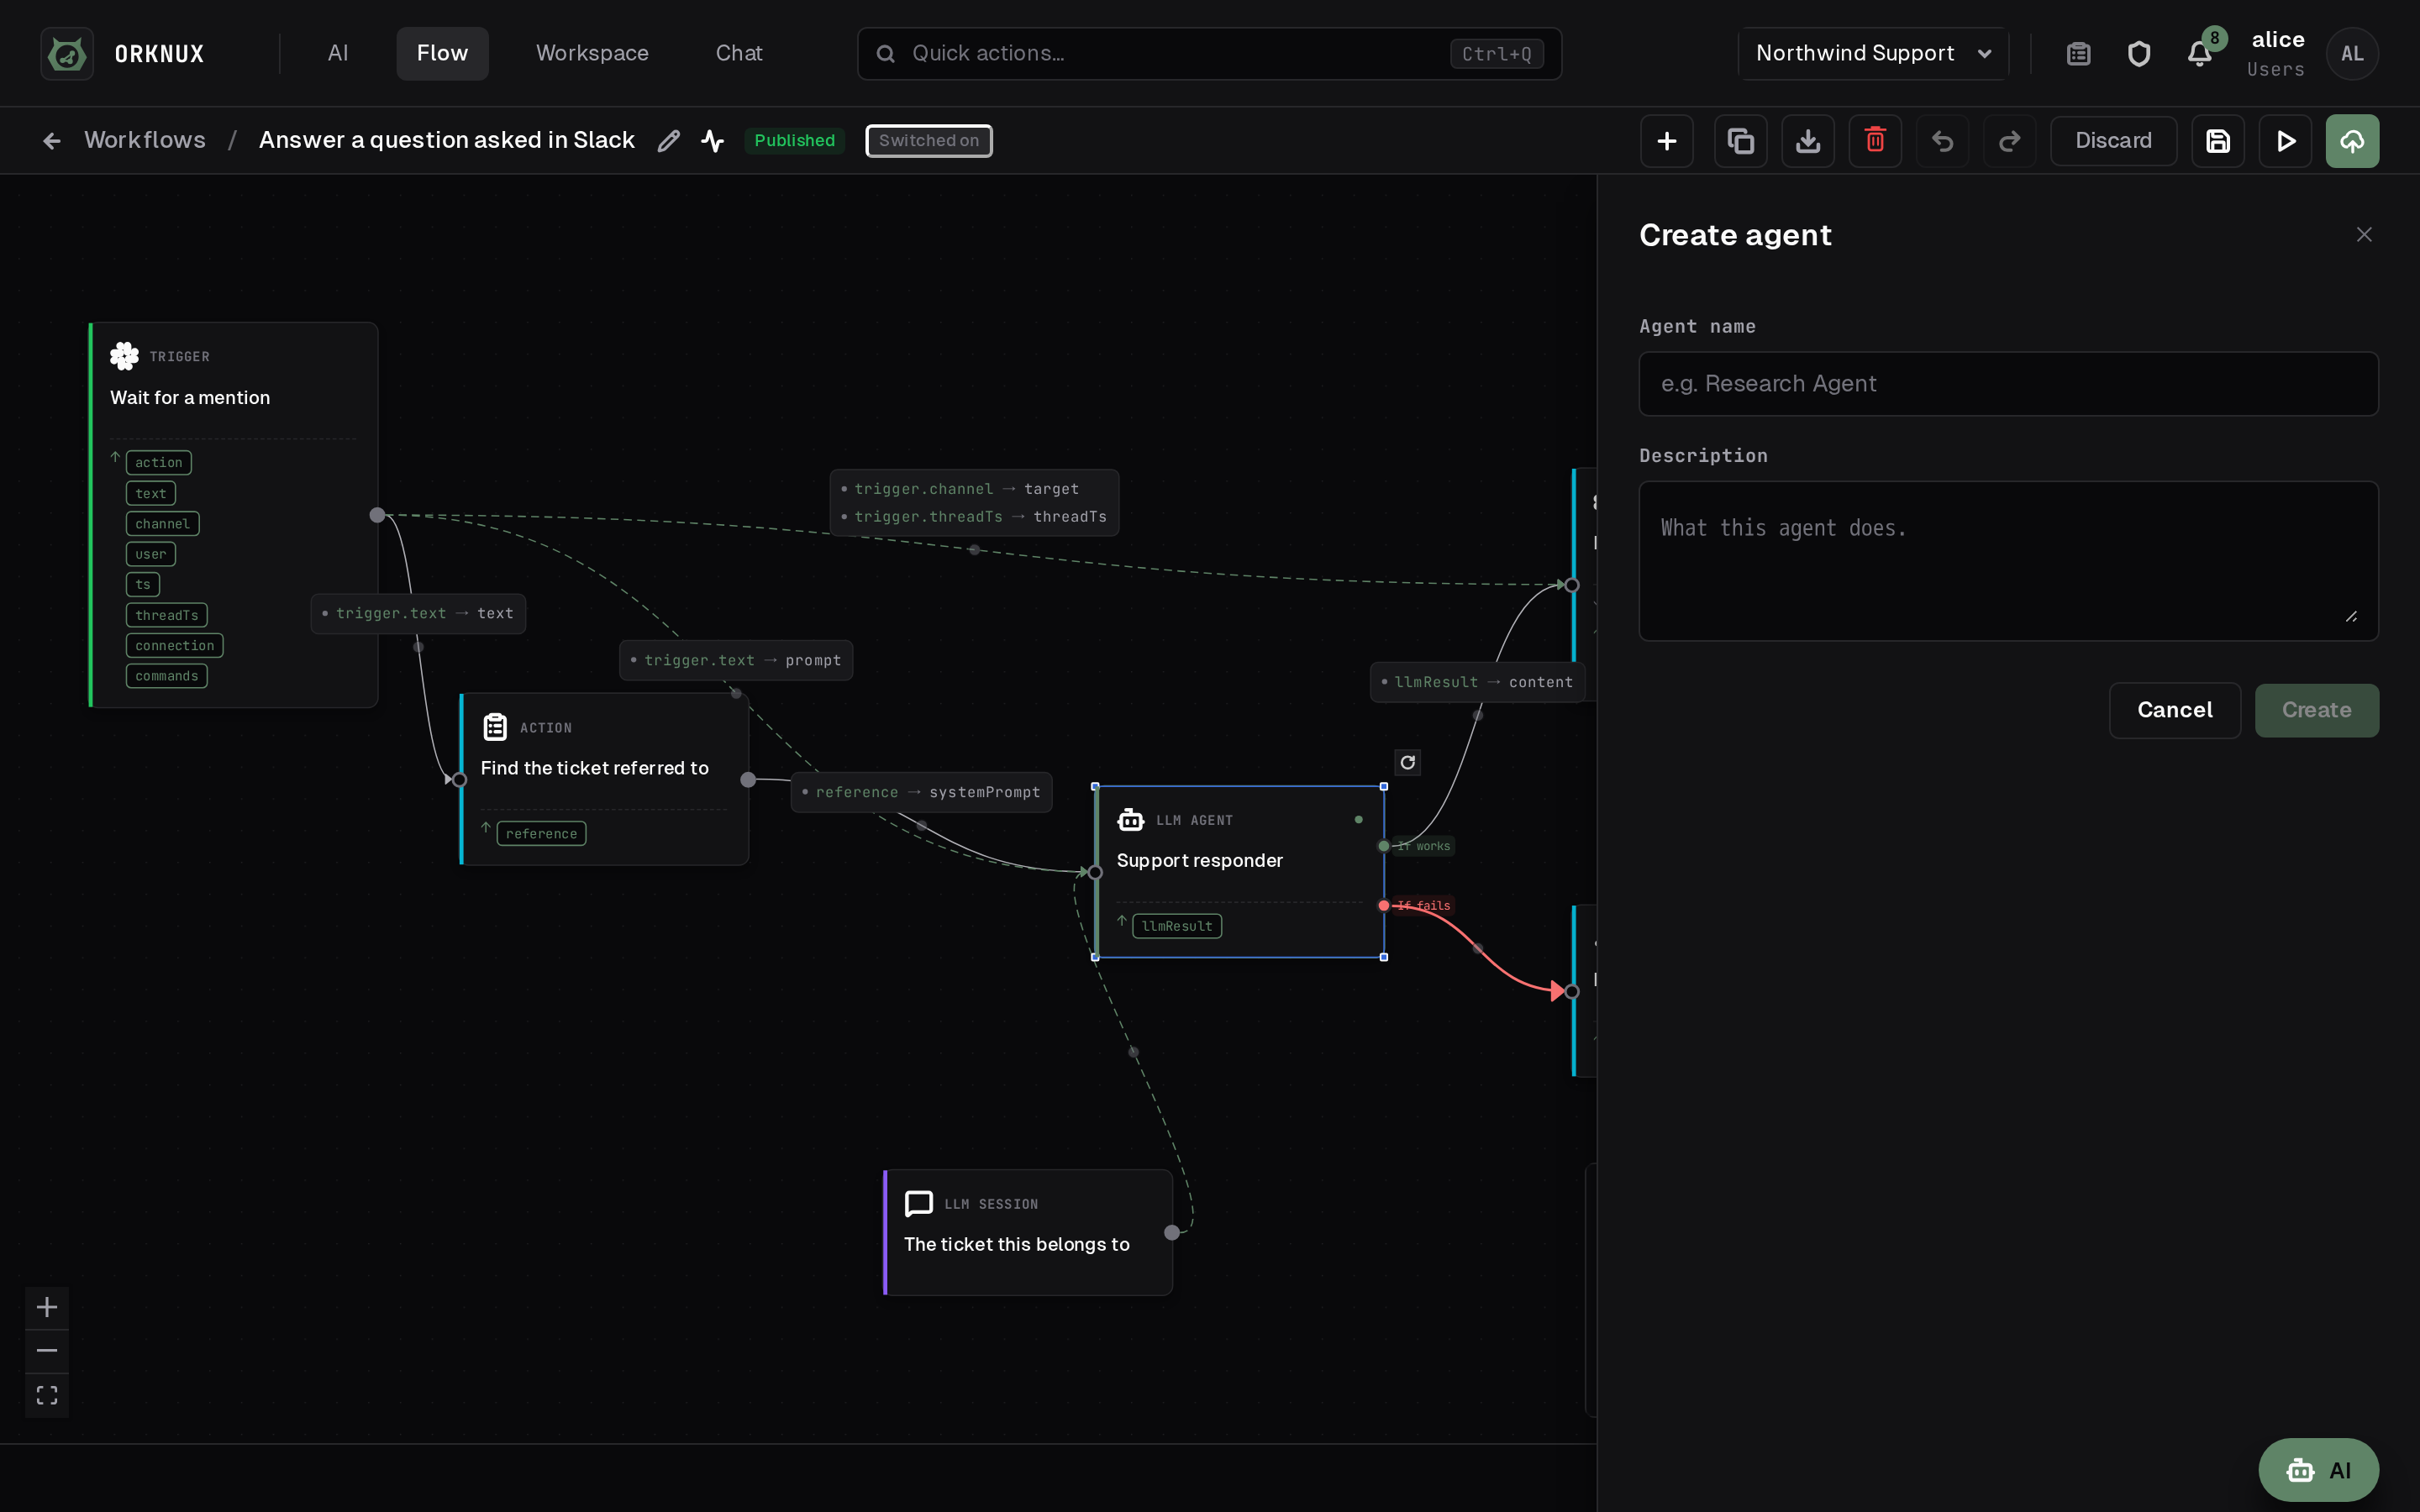Redo the last change
The height and width of the screenshot is (1512, 2420).
tap(2009, 141)
